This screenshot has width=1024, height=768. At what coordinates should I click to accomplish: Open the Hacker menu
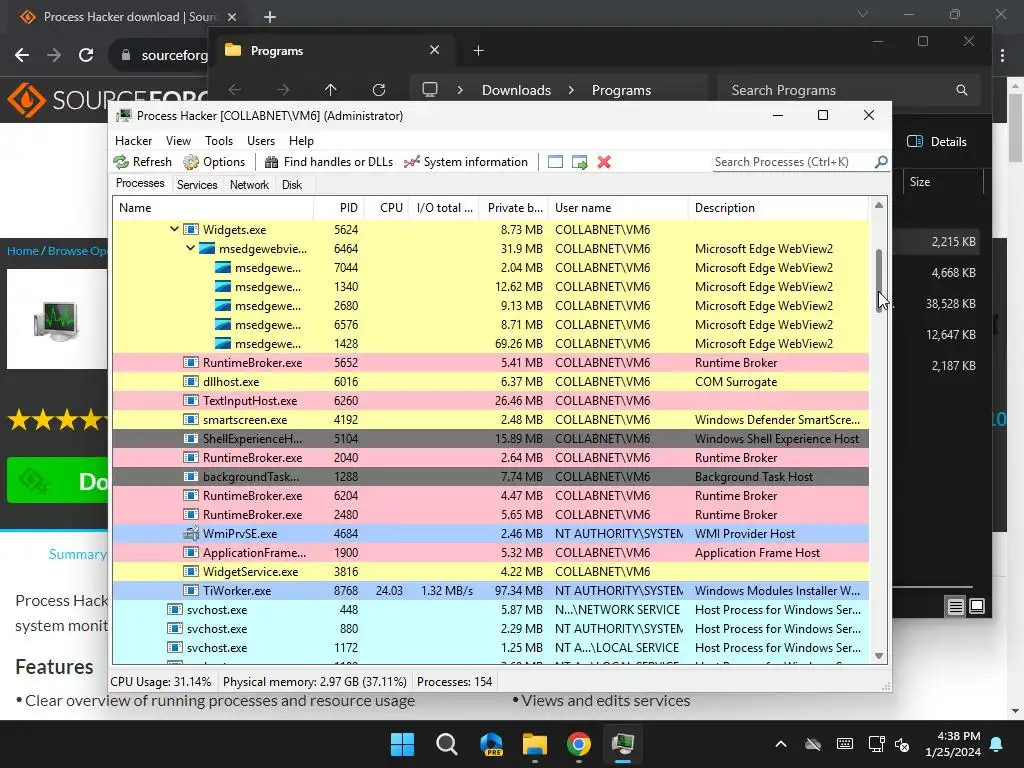(x=133, y=141)
